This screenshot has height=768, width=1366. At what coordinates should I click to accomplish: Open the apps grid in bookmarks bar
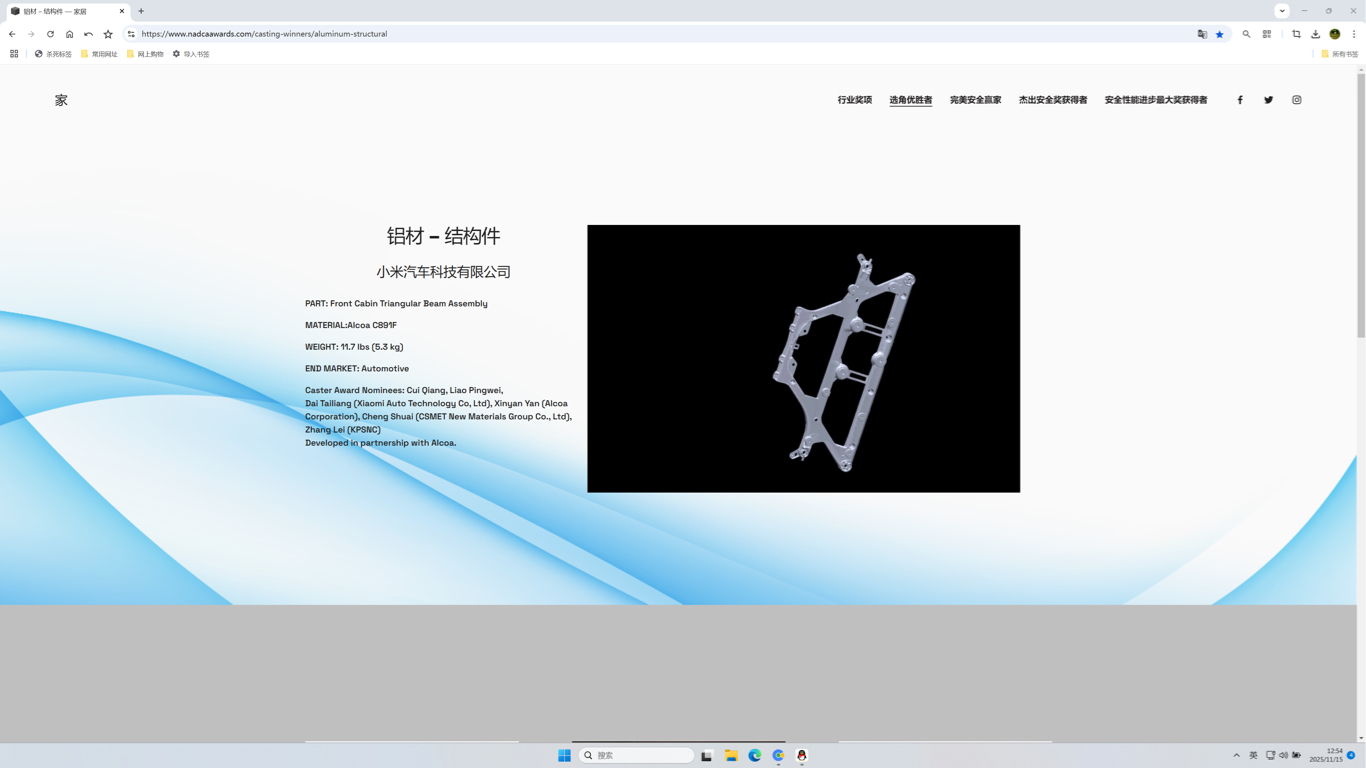pyautogui.click(x=14, y=54)
